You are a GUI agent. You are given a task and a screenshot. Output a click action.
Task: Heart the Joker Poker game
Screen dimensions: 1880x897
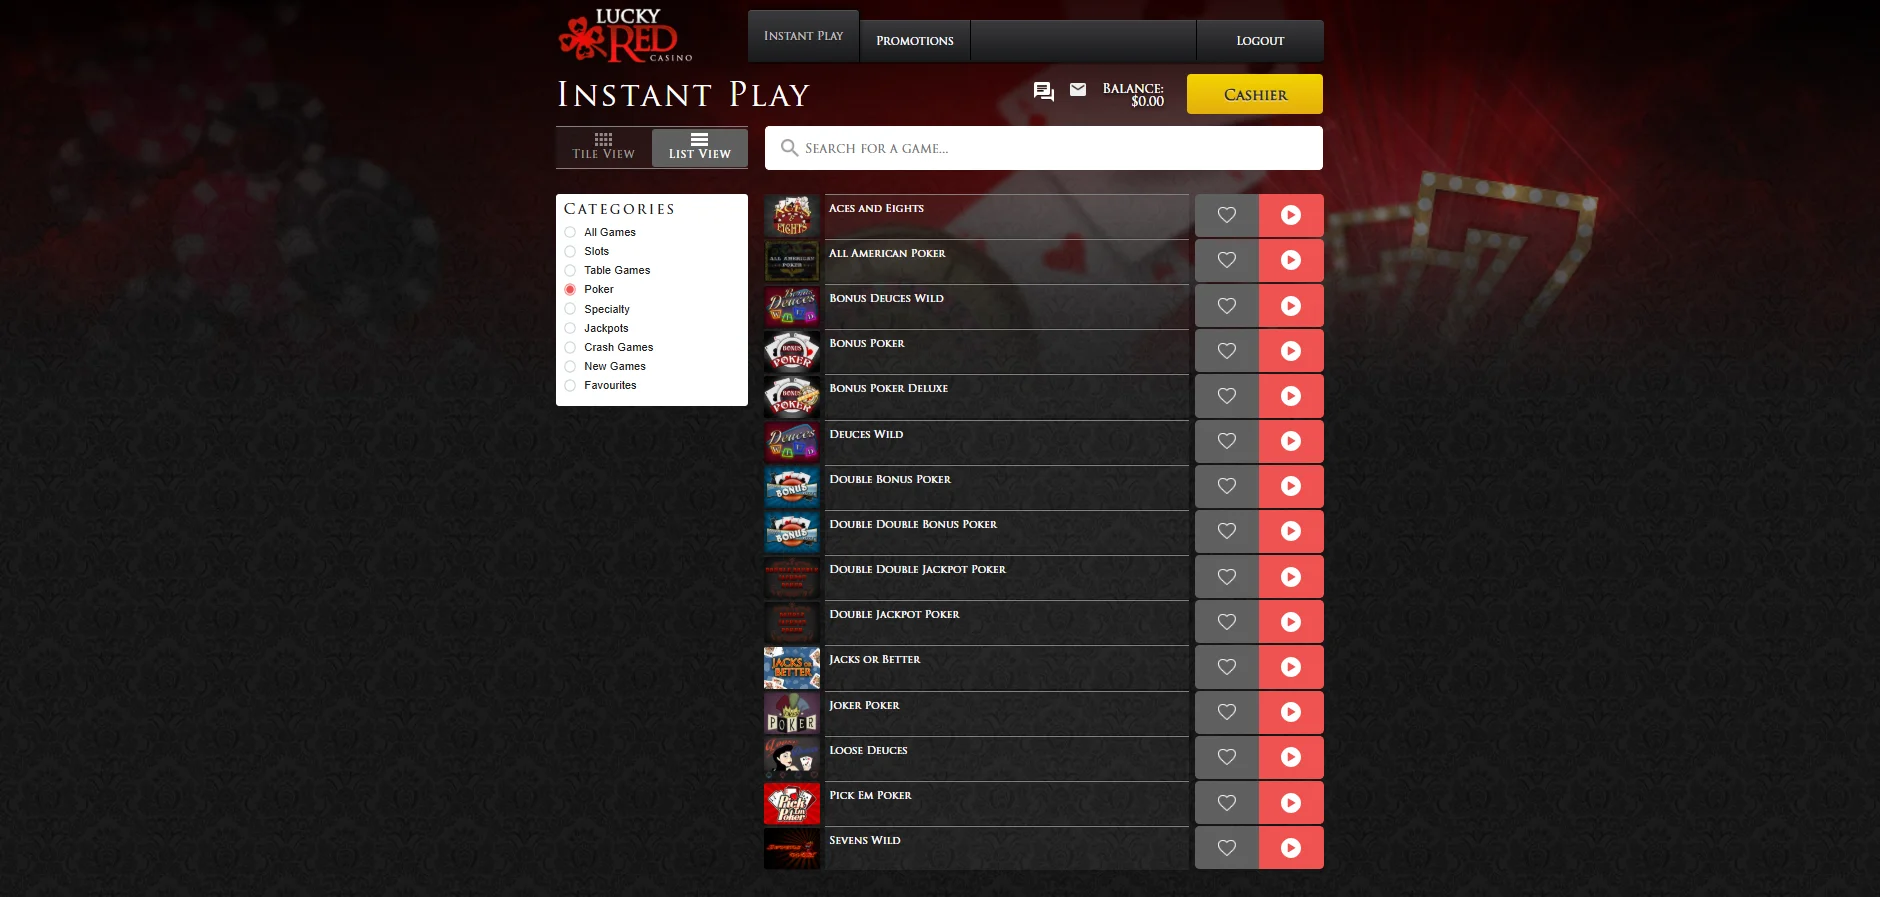pyautogui.click(x=1227, y=712)
